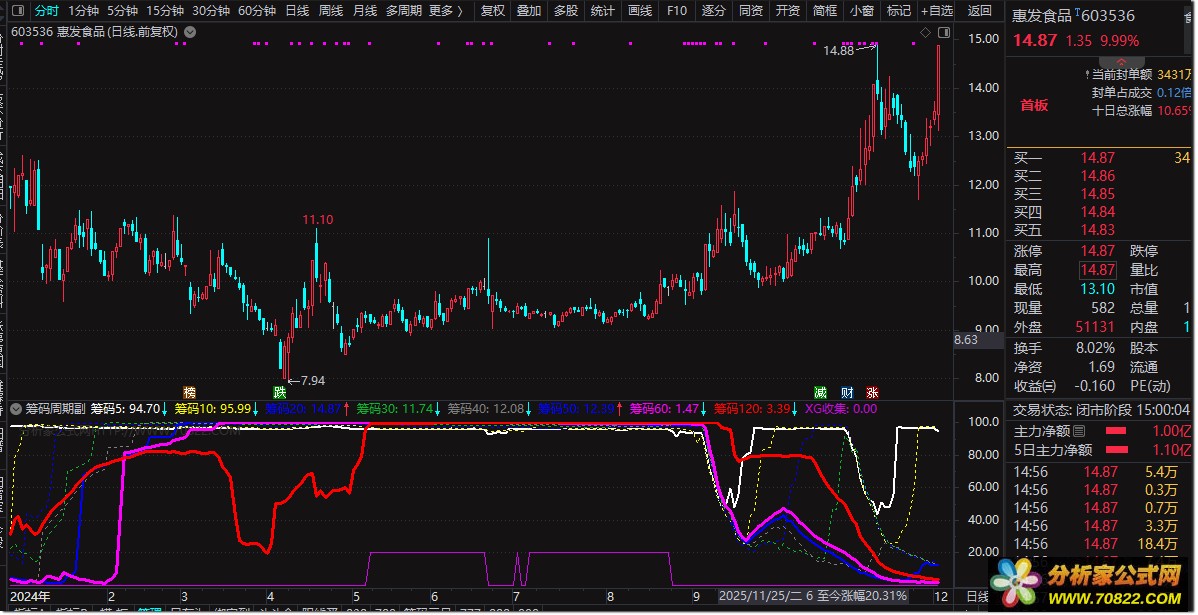
Task: Click the 日线 period label at bottom
Action: coord(978,597)
